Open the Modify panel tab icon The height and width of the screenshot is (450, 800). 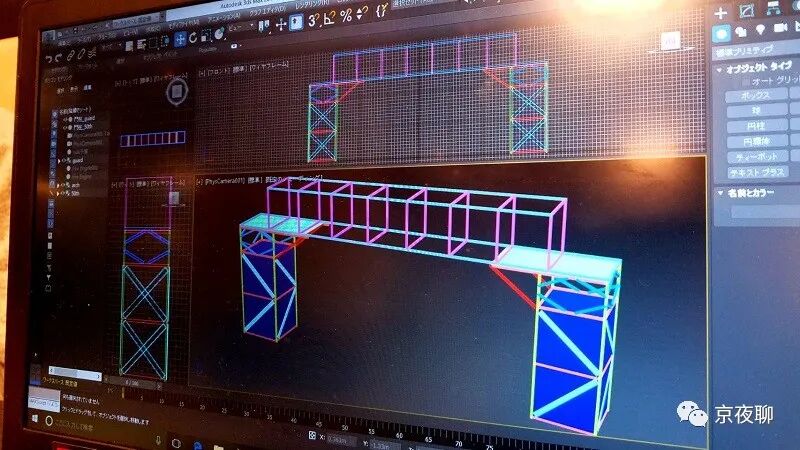(x=746, y=10)
